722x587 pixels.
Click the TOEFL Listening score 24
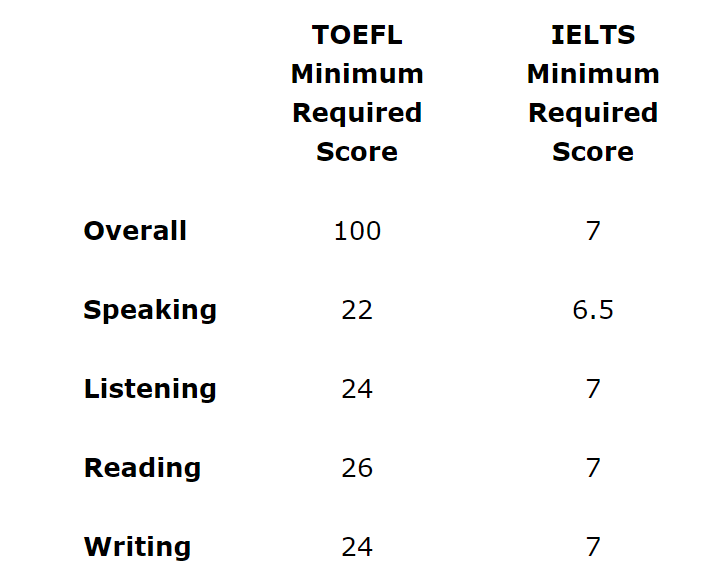tap(357, 389)
